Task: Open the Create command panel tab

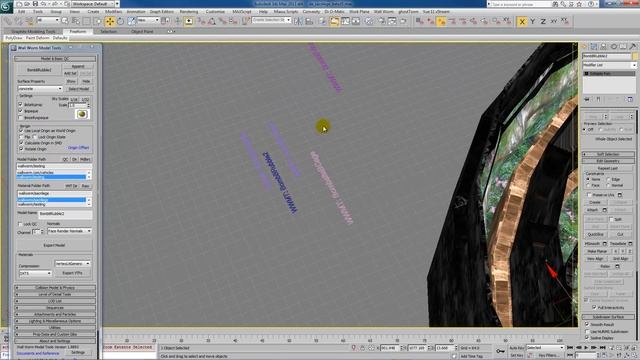Action: pos(584,46)
